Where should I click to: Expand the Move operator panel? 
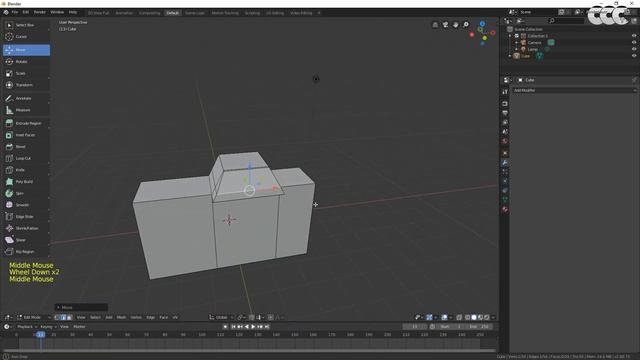pos(81,307)
